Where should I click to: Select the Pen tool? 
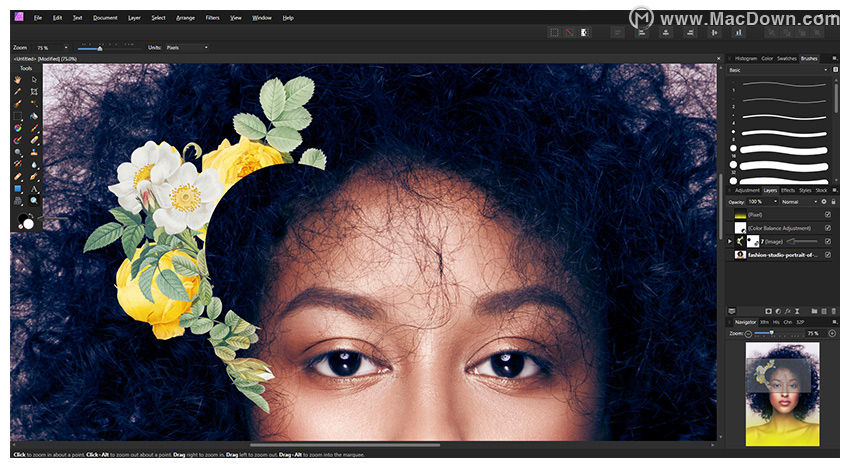tap(34, 176)
